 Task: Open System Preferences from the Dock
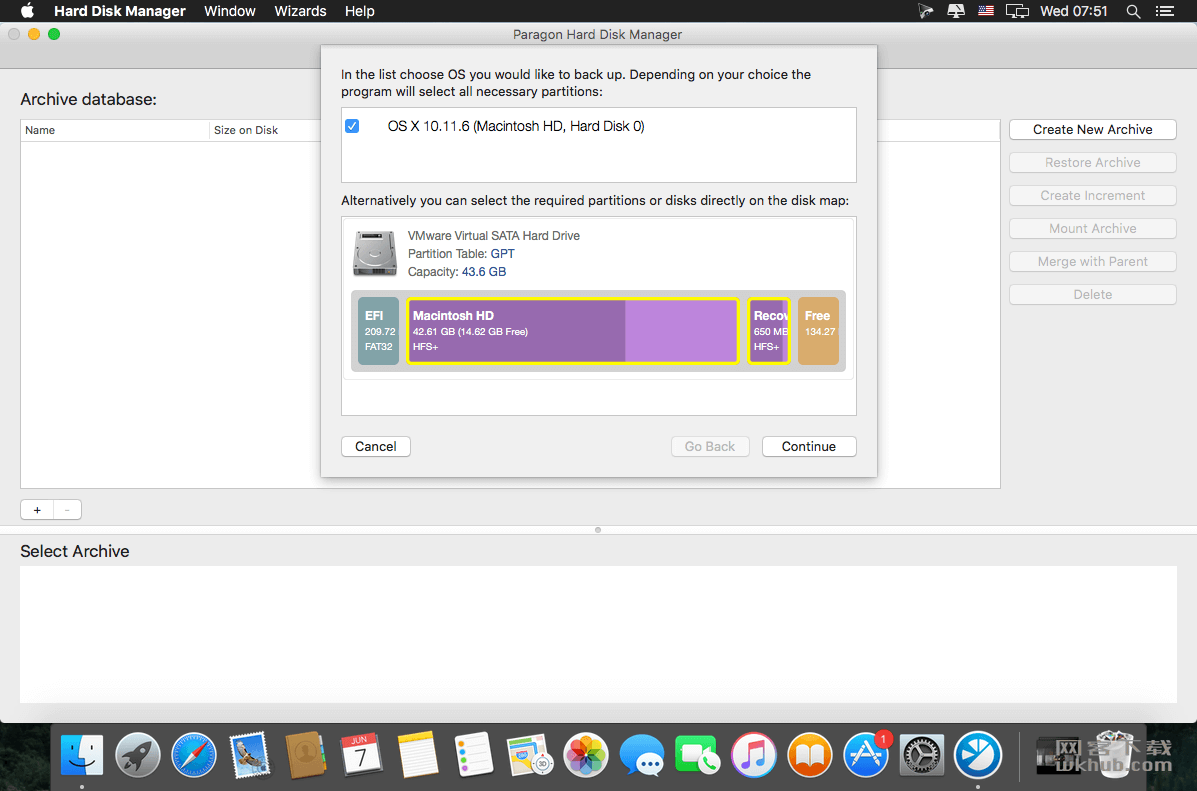pos(921,755)
